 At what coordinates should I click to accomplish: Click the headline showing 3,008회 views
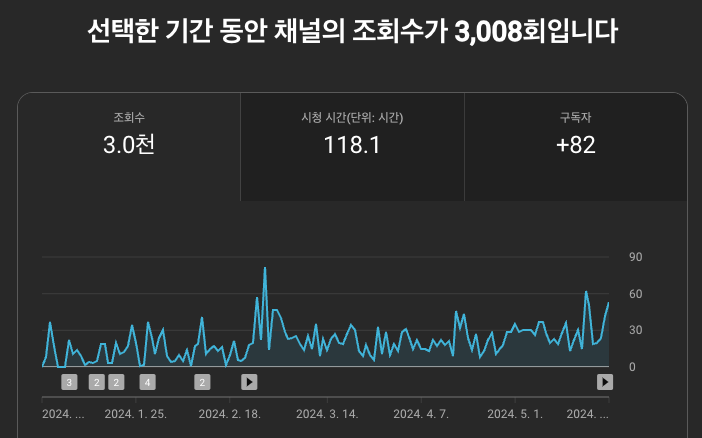[352, 31]
